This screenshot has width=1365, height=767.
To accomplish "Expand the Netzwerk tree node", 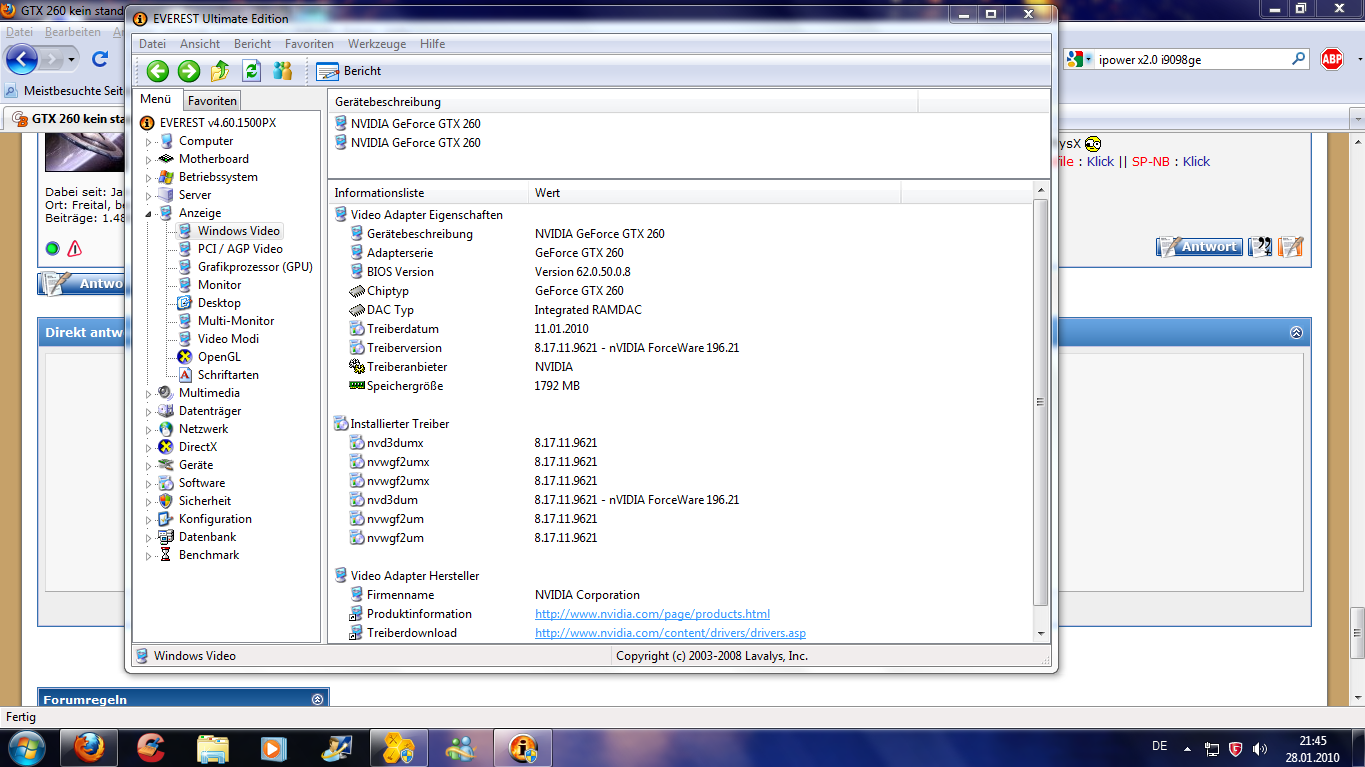I will pyautogui.click(x=149, y=430).
